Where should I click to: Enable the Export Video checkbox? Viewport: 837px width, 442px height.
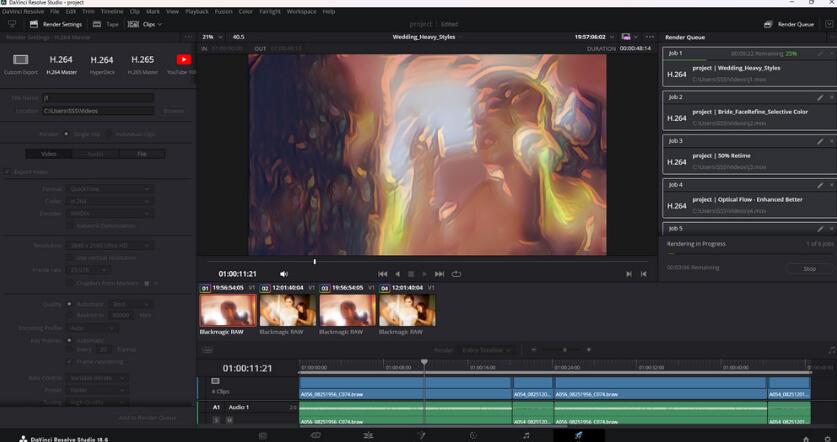(x=6, y=172)
